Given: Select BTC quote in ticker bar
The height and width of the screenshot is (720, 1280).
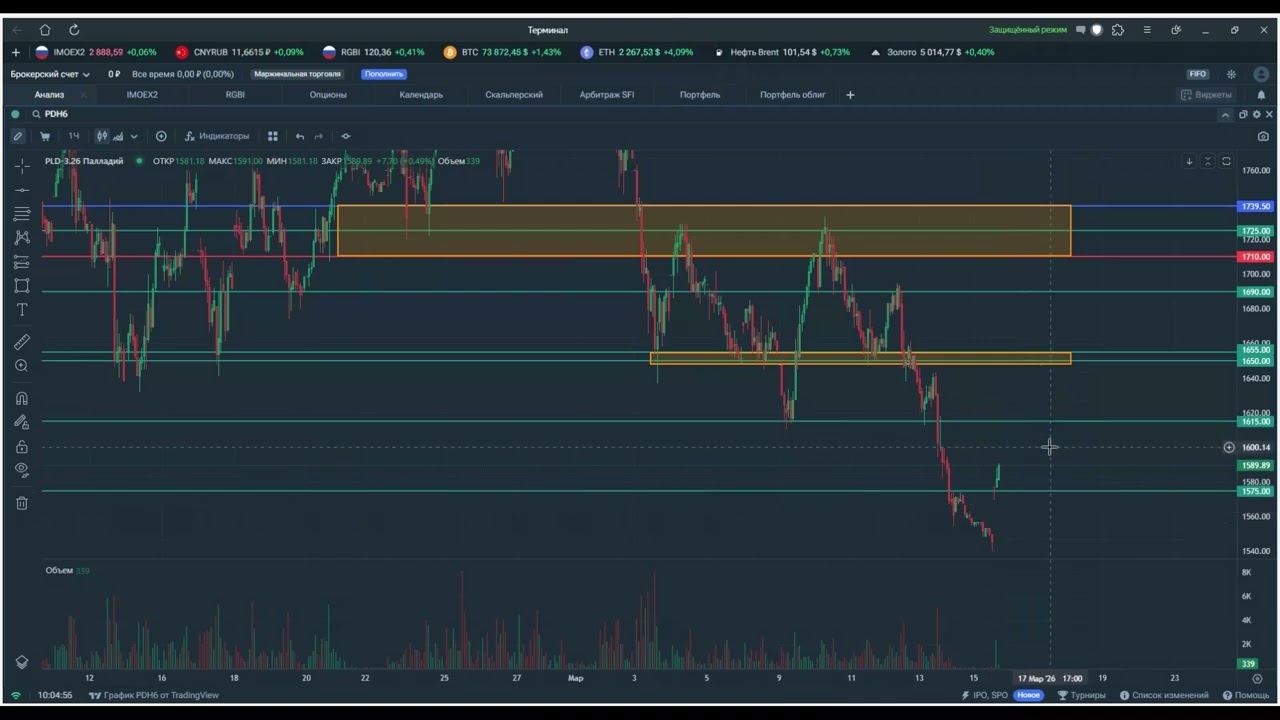Looking at the screenshot, I should point(502,52).
